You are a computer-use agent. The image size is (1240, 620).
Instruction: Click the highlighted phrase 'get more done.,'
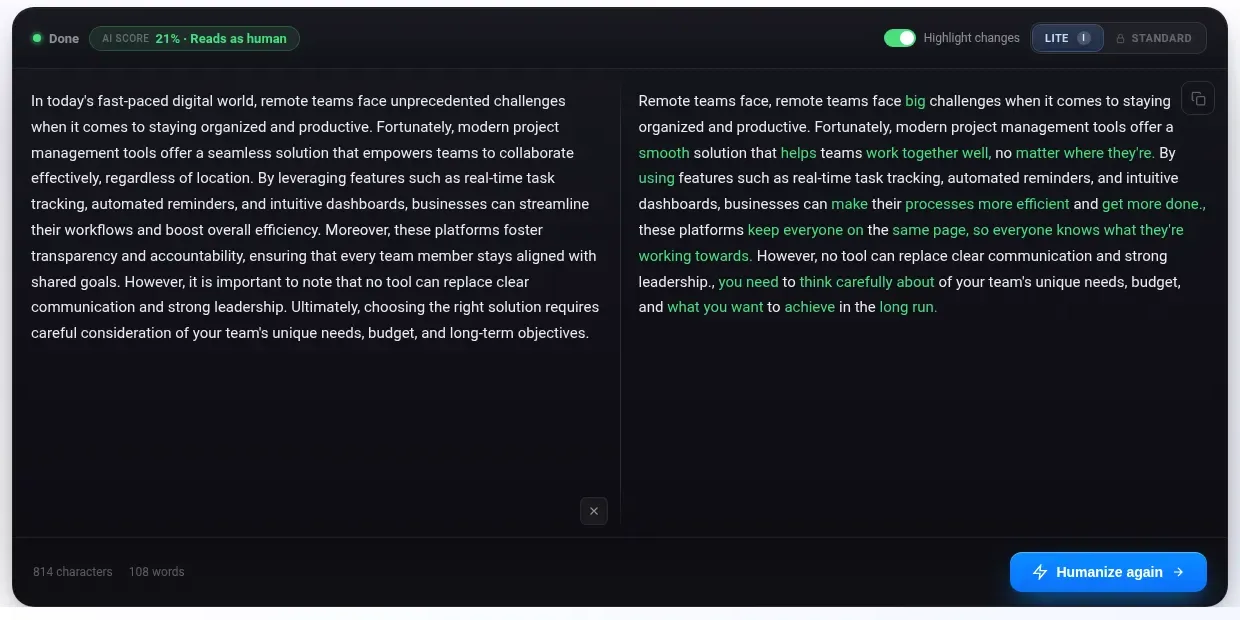1154,204
